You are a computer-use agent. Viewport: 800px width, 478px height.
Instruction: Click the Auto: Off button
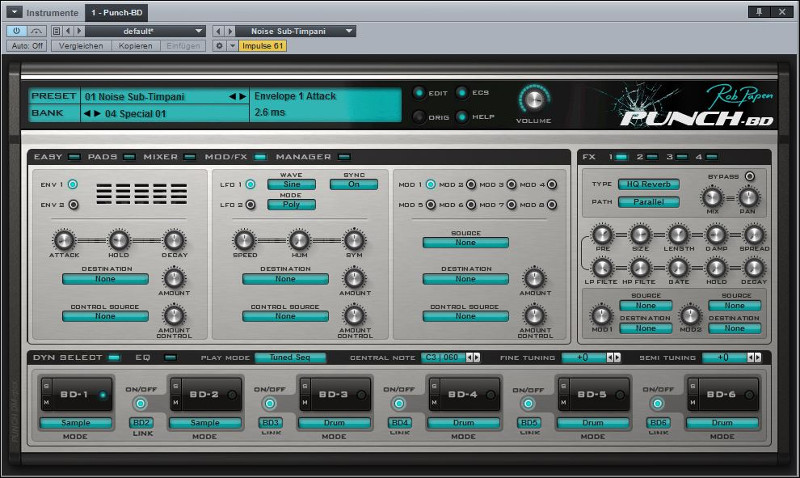(x=27, y=46)
